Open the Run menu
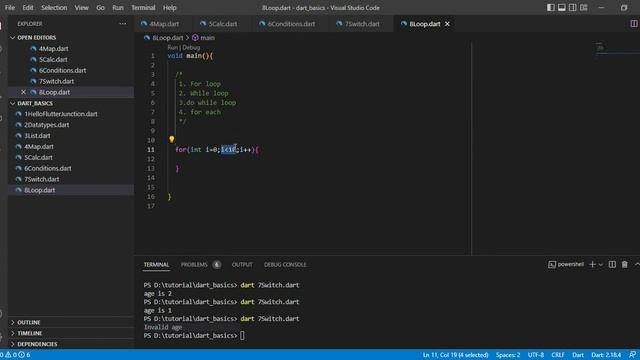Screen dimensions: 640x360 (x=118, y=8)
